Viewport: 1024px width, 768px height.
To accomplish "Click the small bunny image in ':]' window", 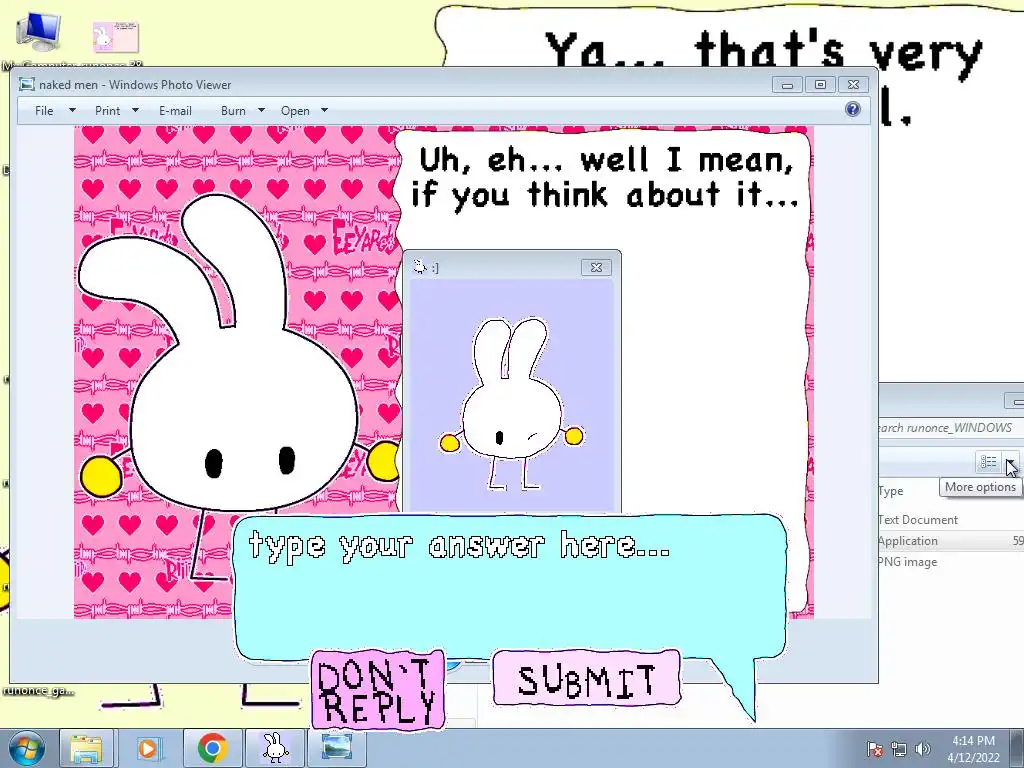I will coord(511,404).
